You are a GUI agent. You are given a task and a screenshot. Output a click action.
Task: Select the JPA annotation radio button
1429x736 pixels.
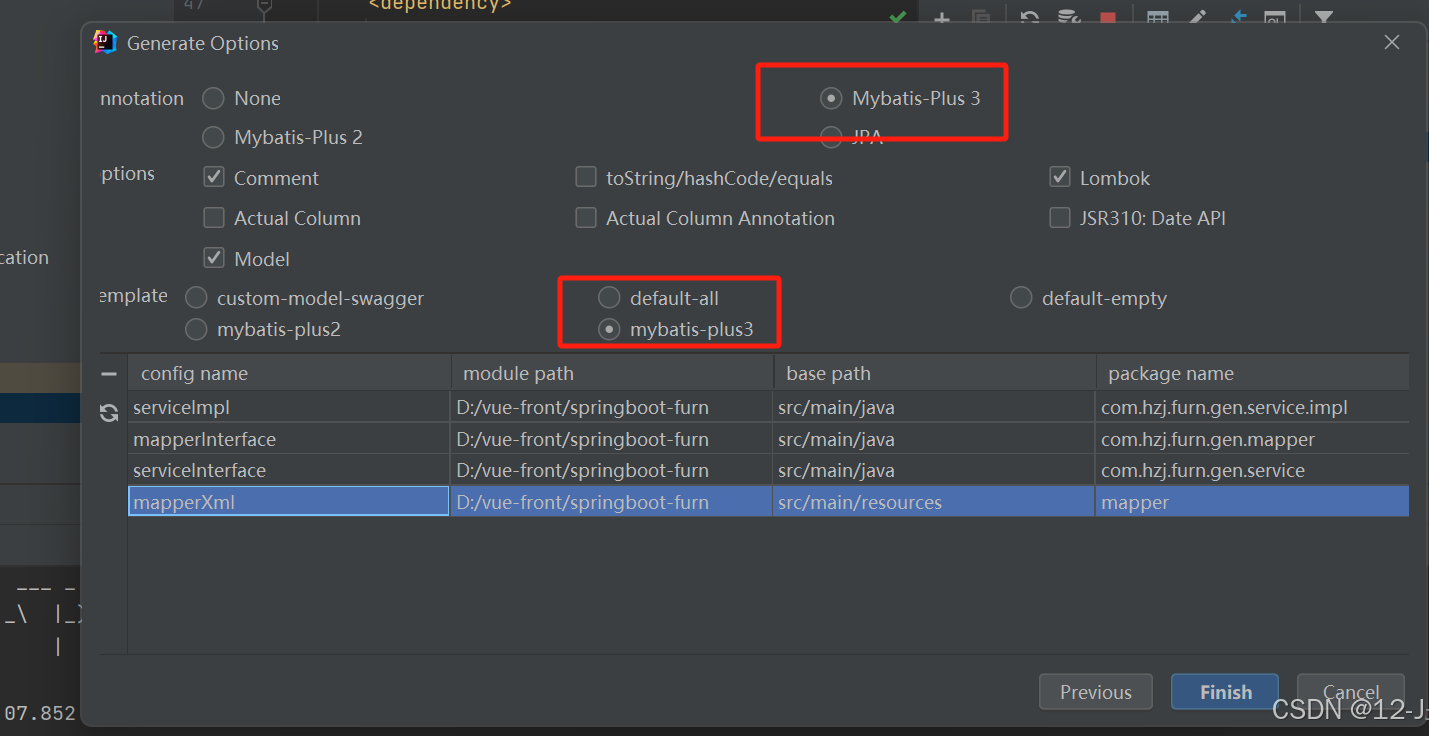point(831,137)
